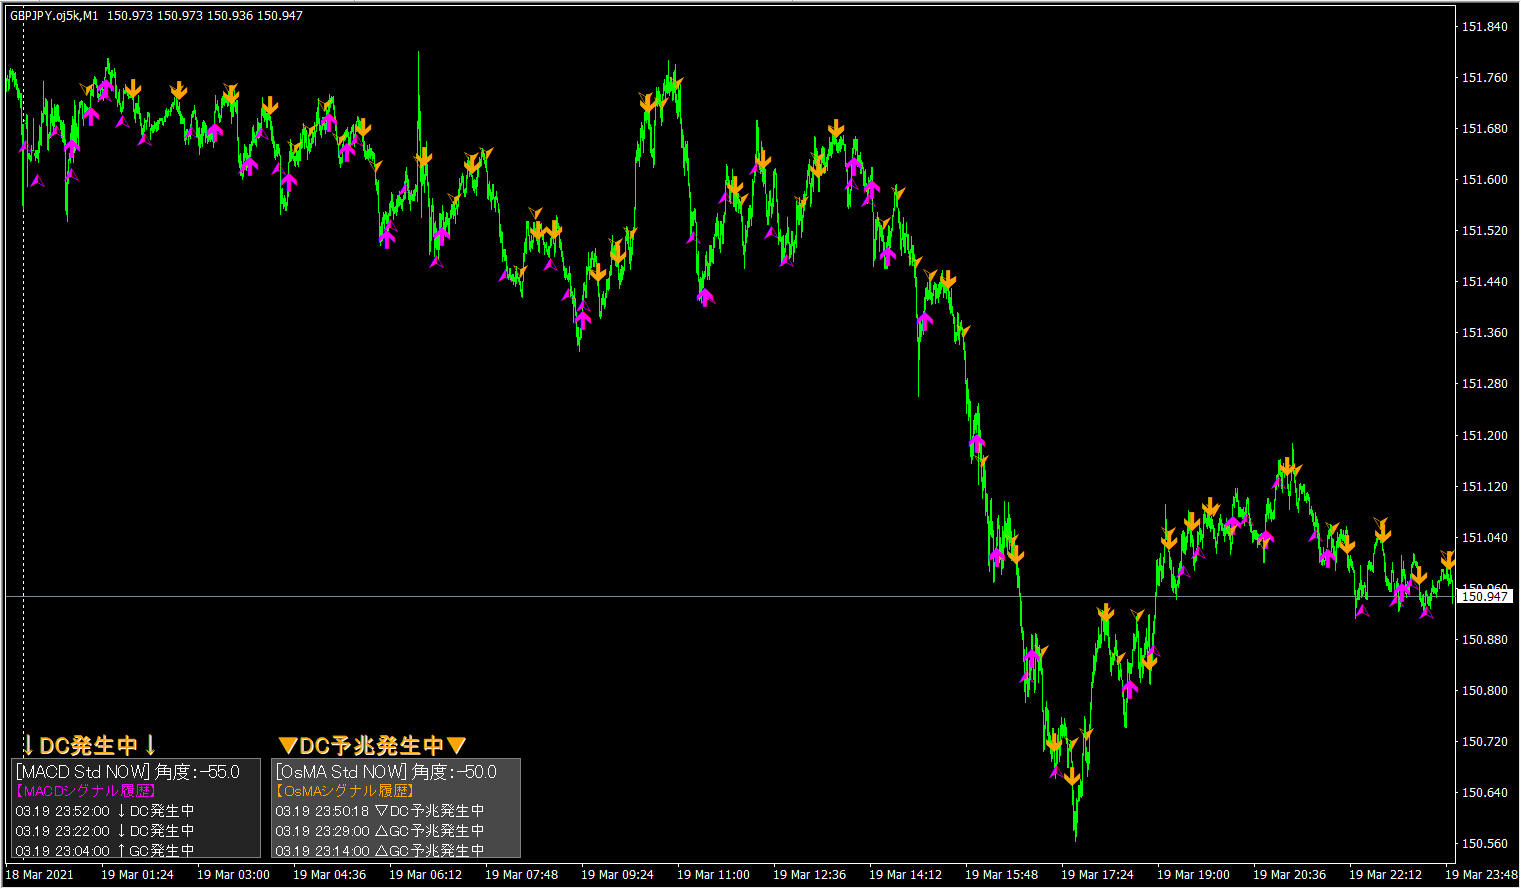Click the 150.720 price scale label

pos(1485,742)
